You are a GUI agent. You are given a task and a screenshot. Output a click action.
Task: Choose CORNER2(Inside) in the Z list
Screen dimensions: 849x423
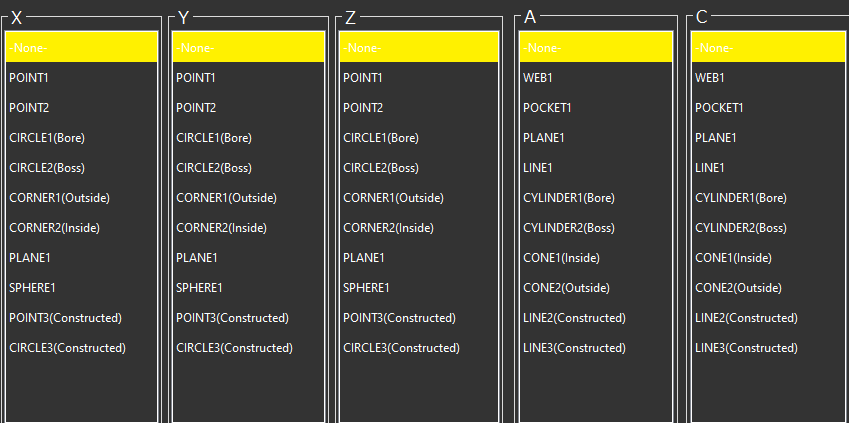coord(388,228)
